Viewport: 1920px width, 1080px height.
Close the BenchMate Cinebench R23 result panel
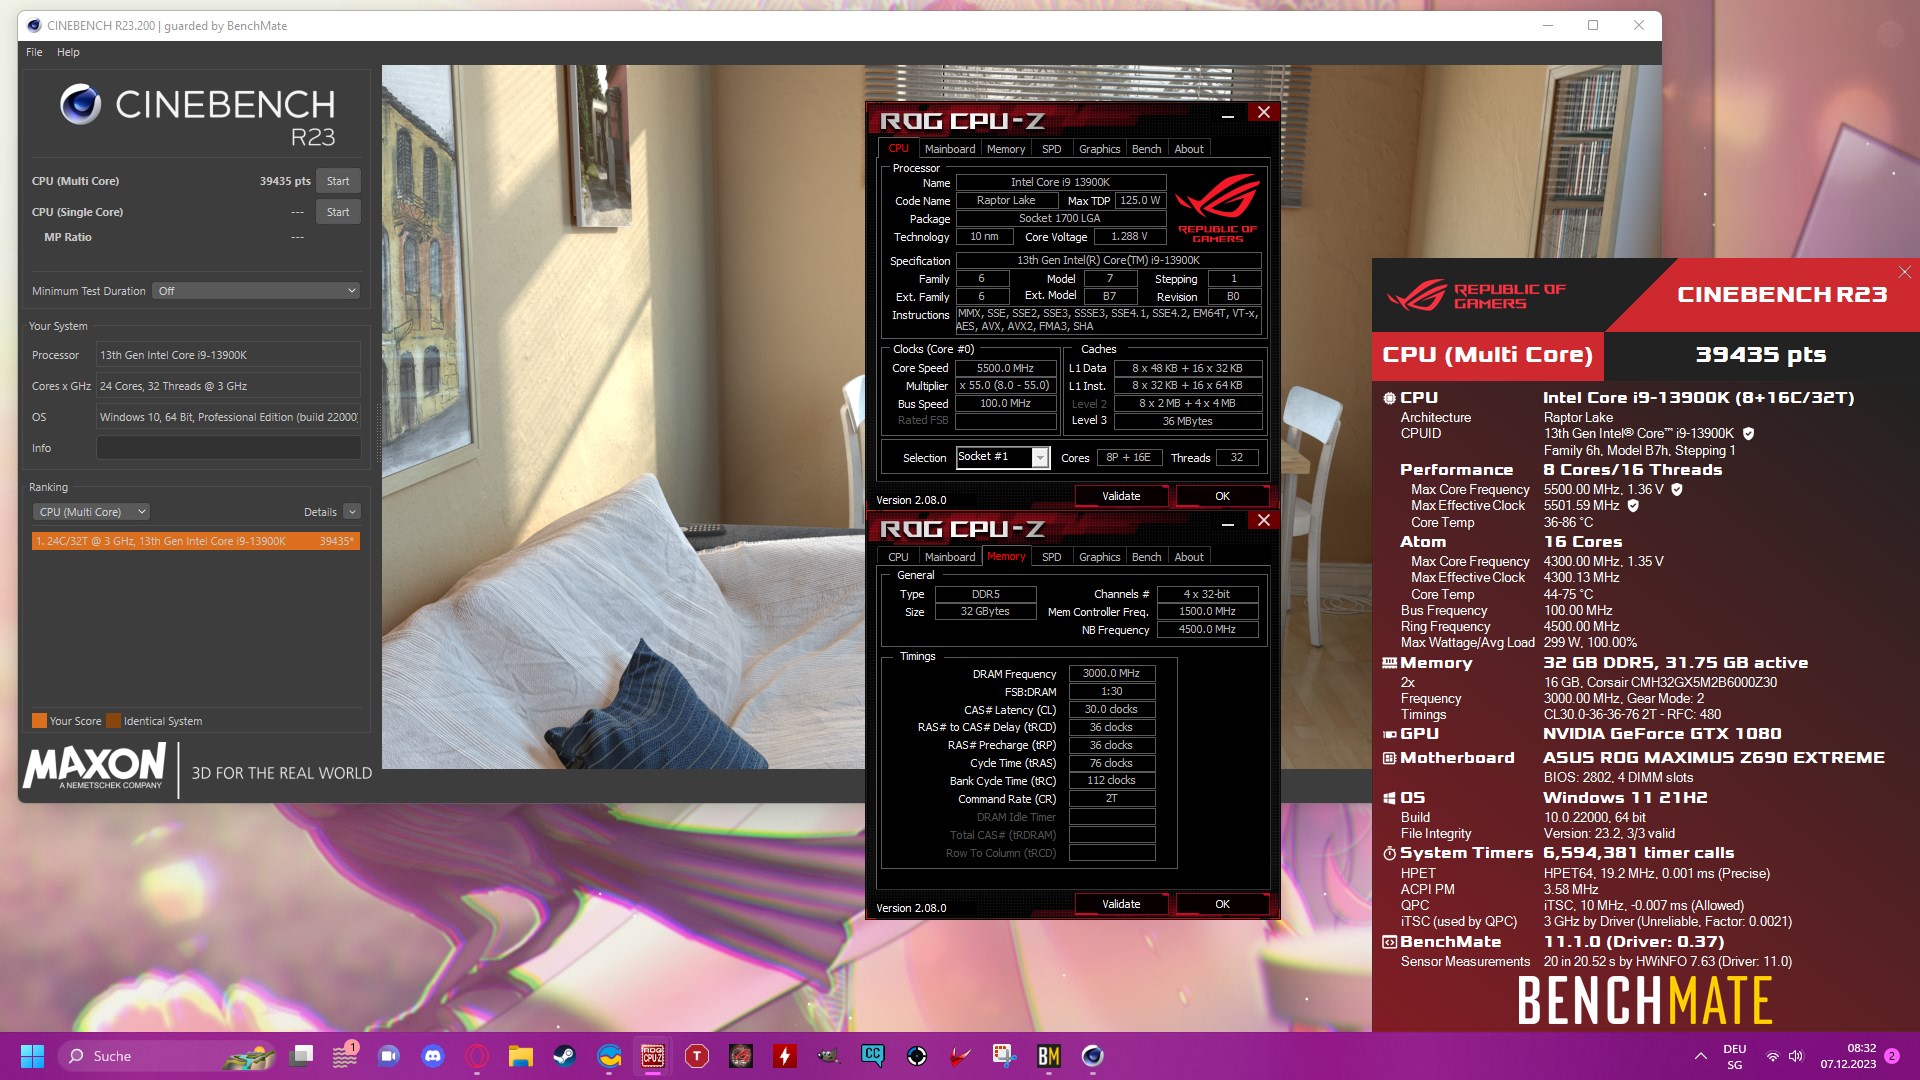[x=1904, y=272]
